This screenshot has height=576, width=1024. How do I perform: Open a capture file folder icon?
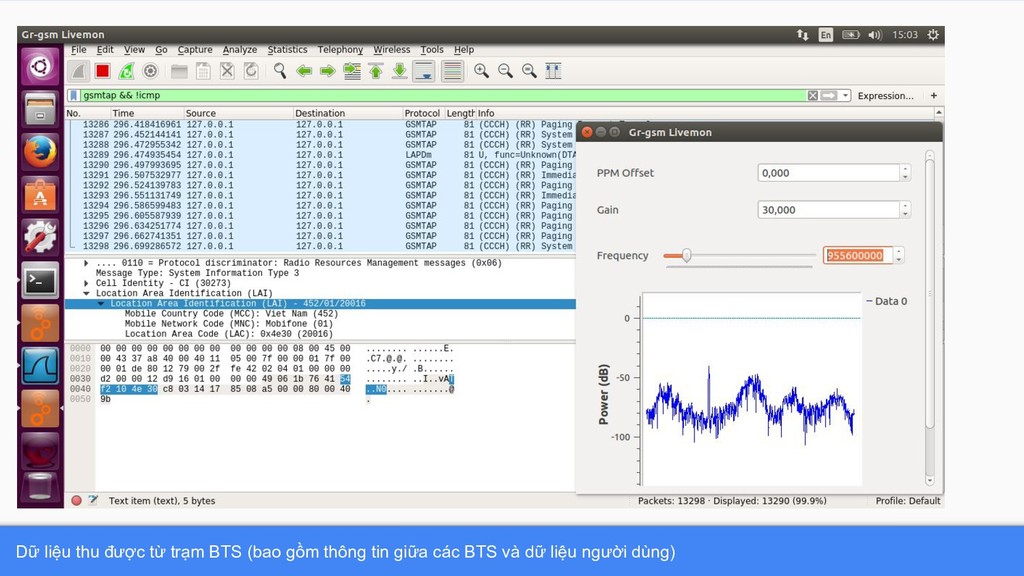point(179,71)
